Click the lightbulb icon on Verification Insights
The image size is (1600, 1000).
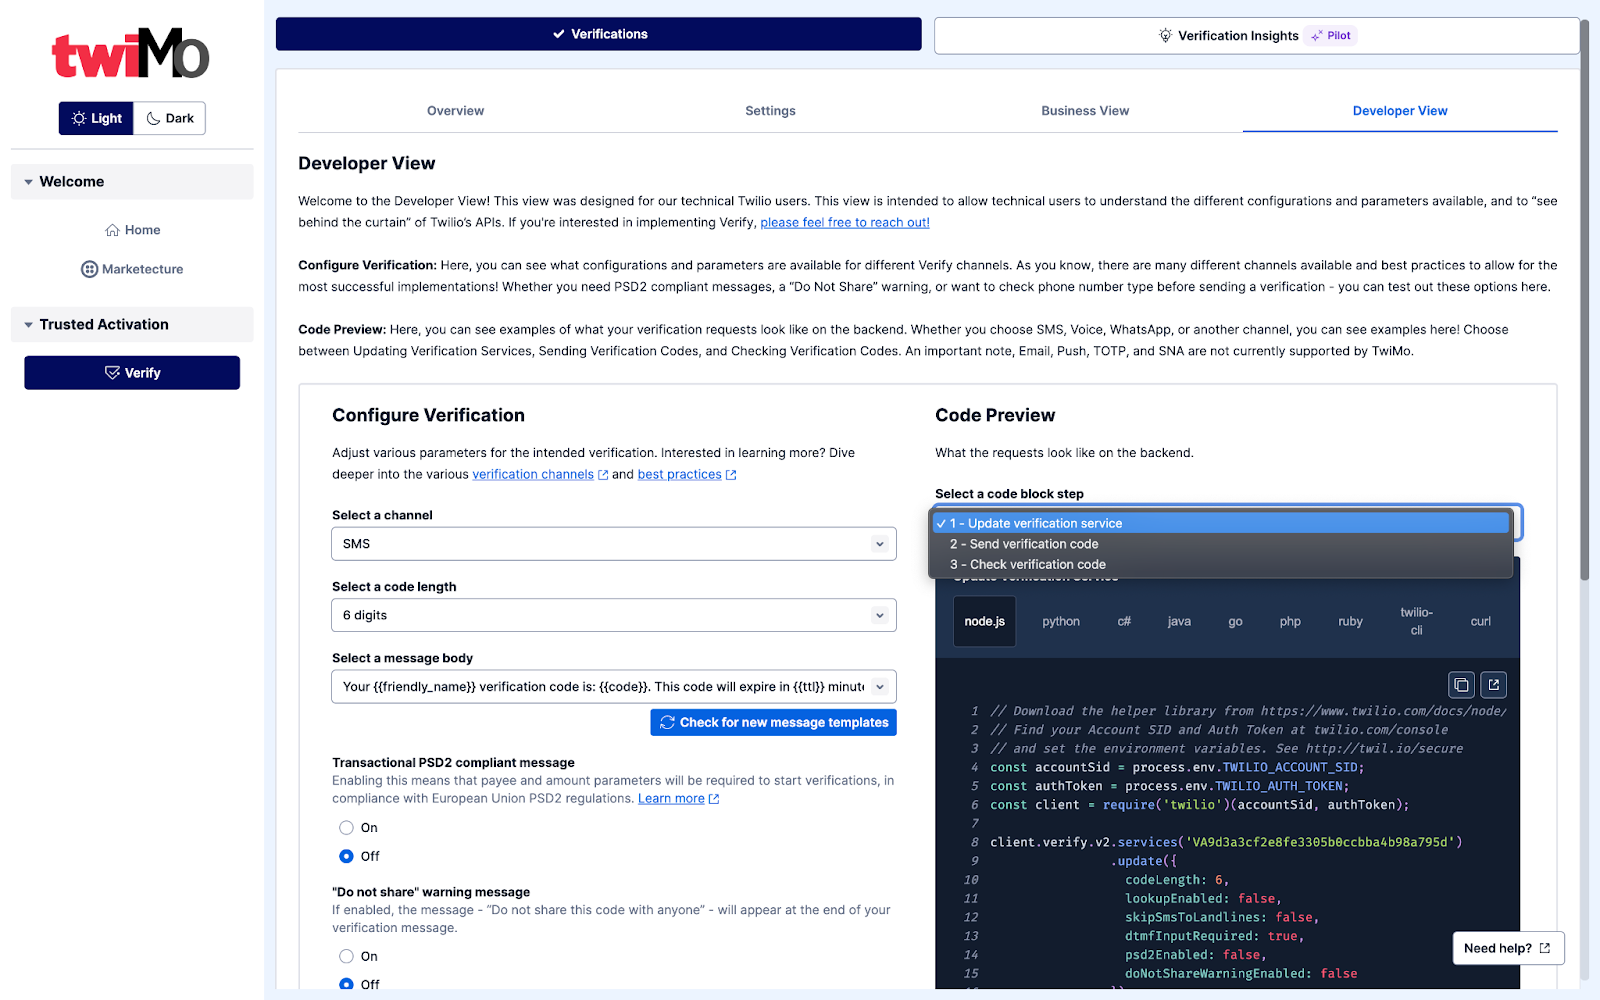click(1165, 36)
